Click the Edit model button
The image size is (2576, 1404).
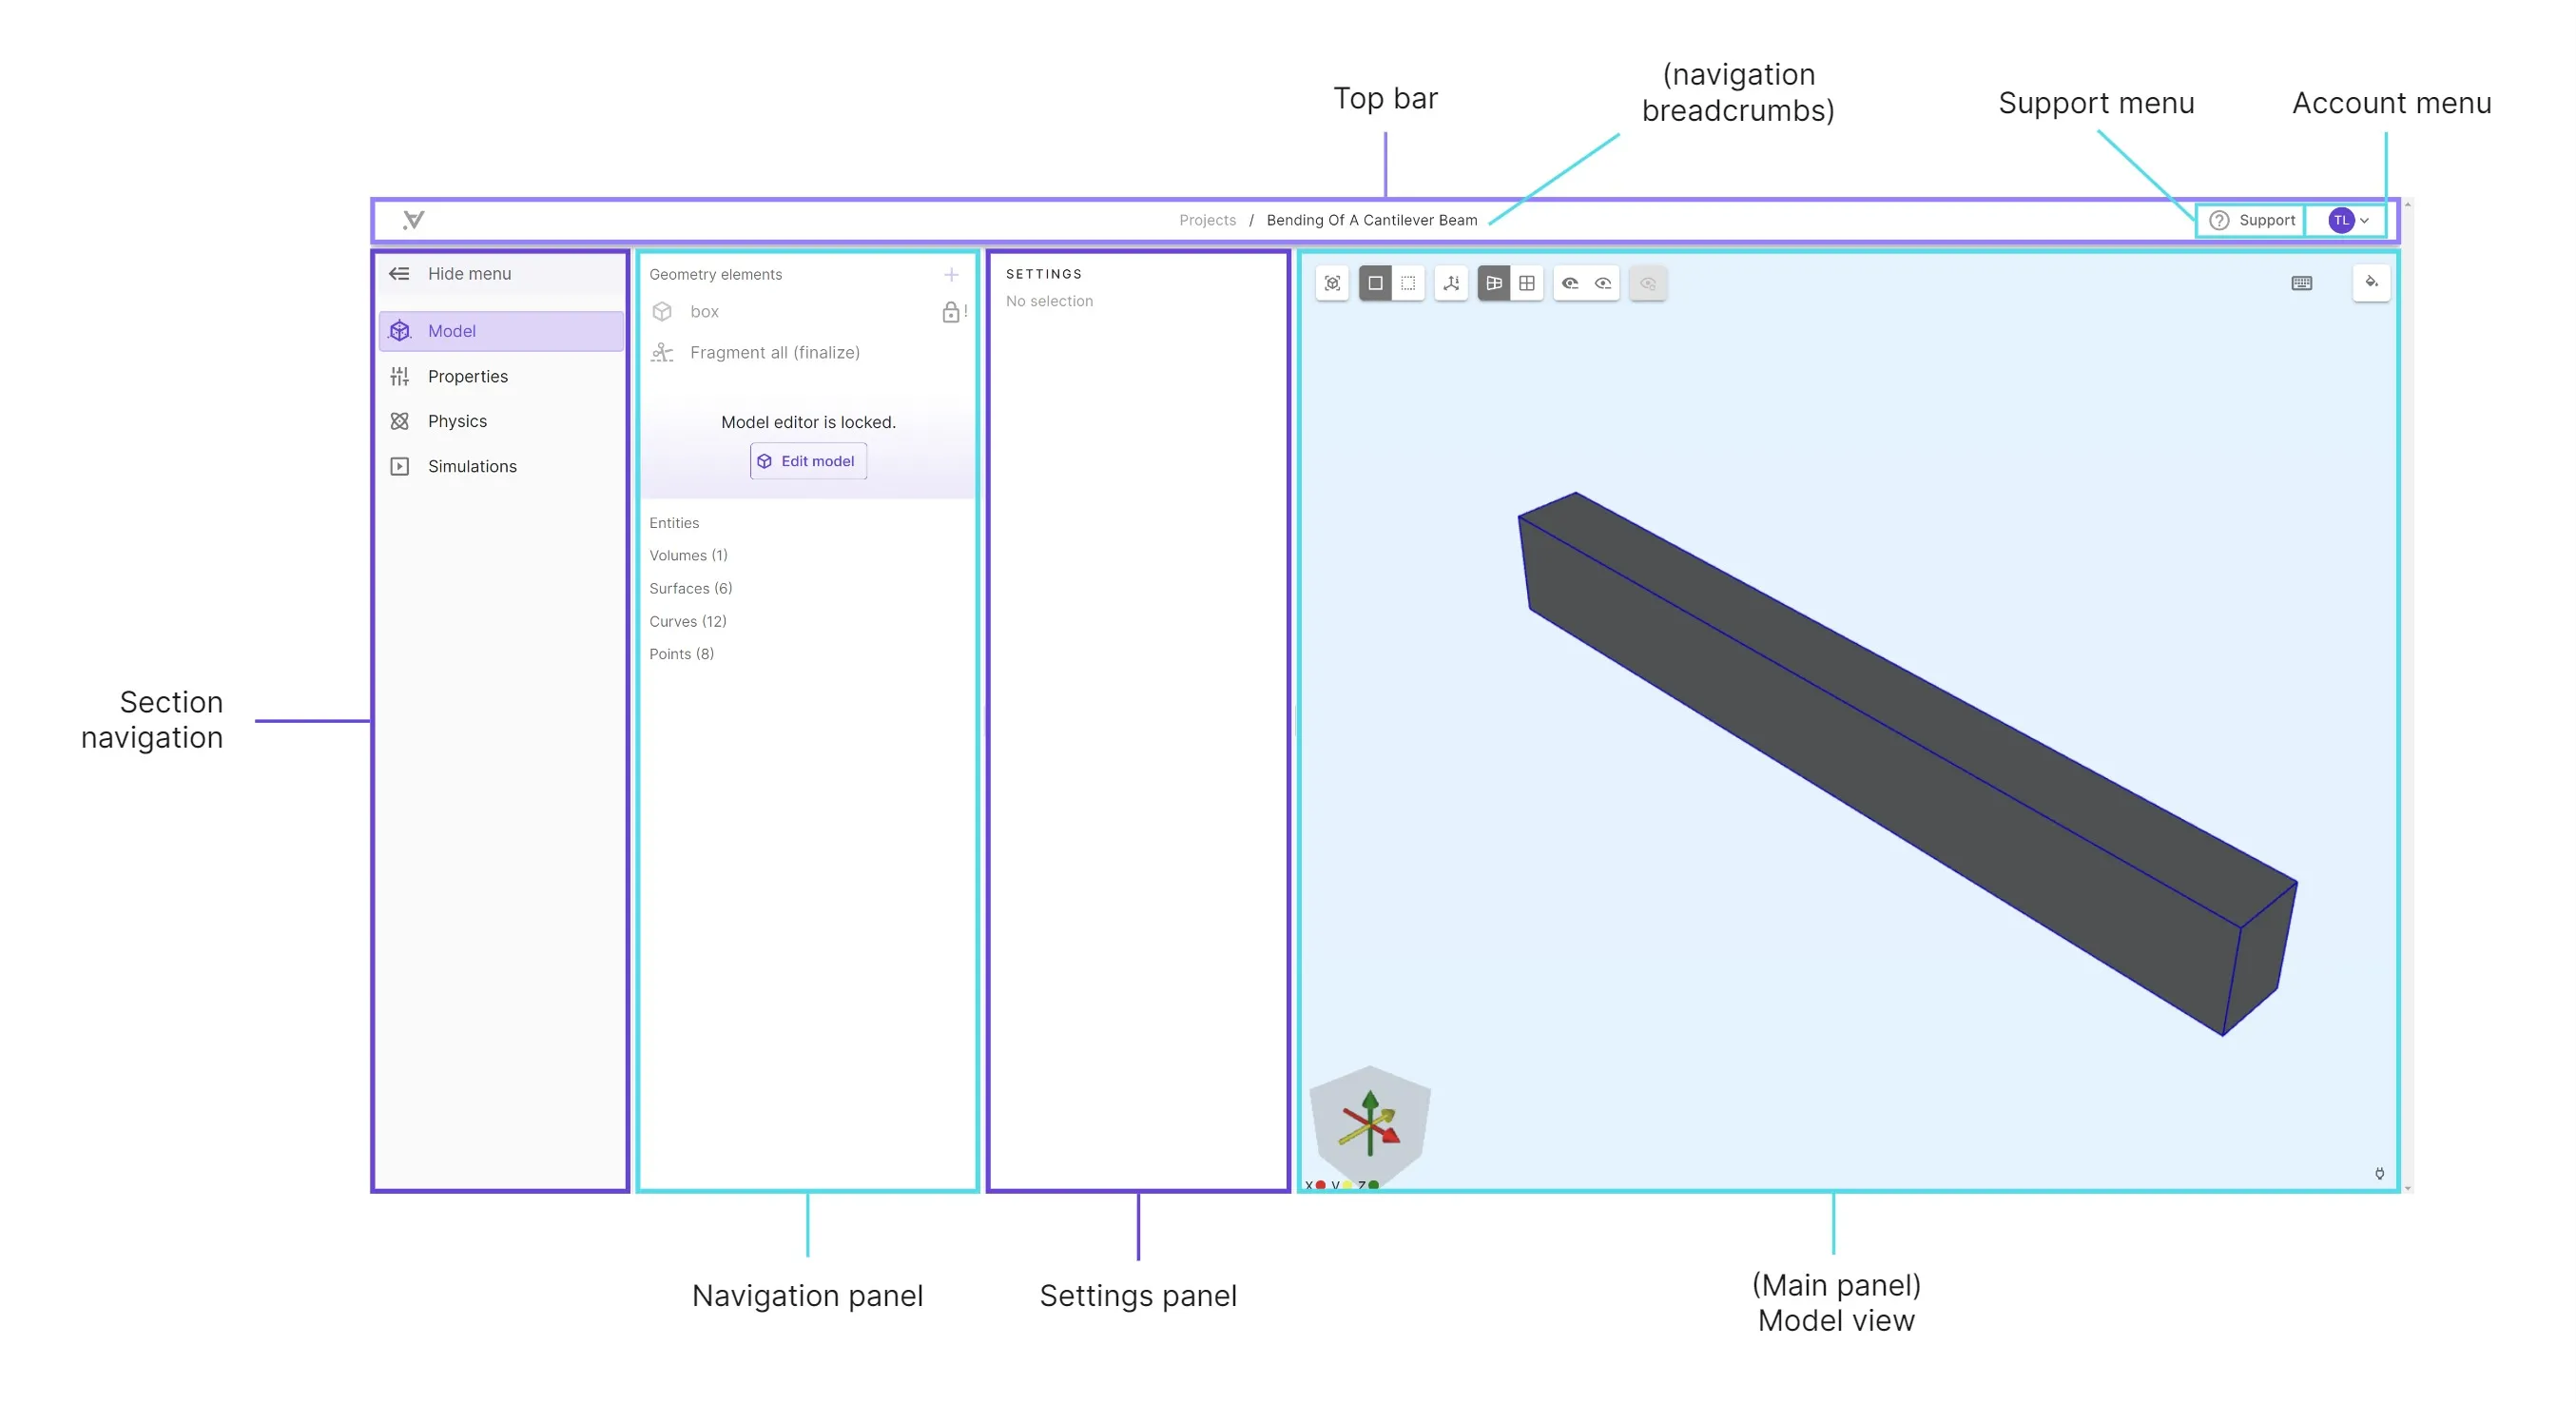(808, 461)
